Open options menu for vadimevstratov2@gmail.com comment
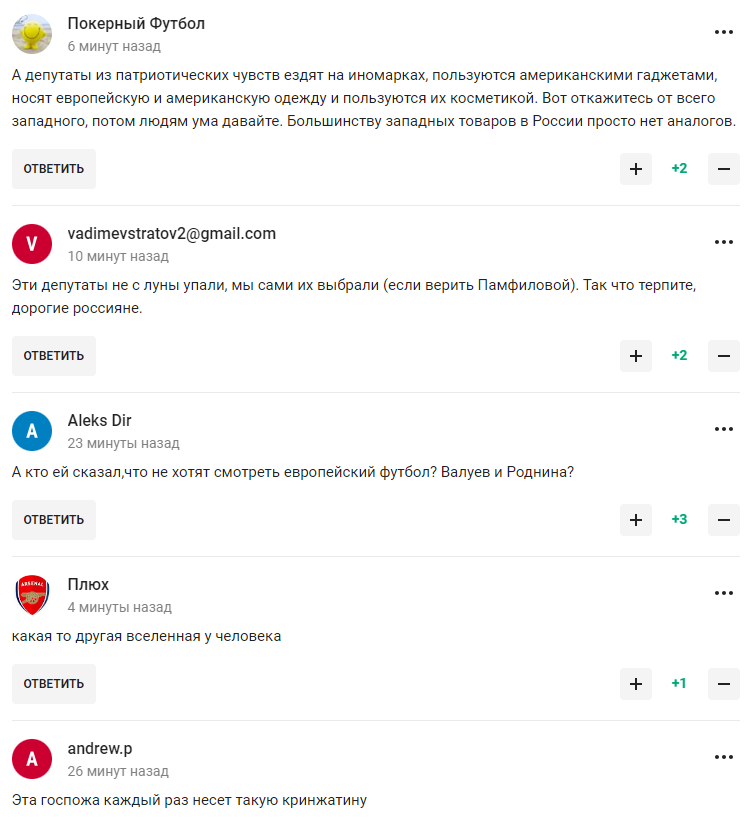The height and width of the screenshot is (824, 750). (724, 243)
